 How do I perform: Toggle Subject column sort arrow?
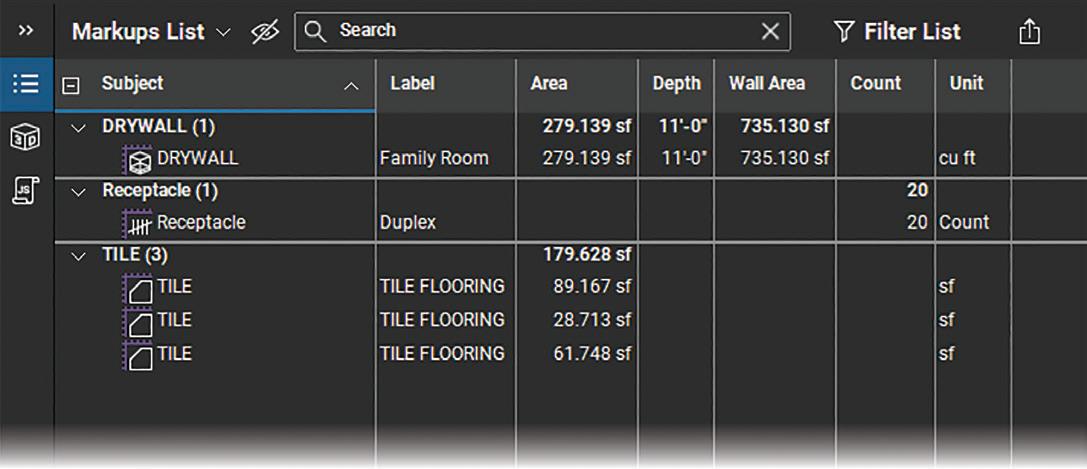point(352,86)
